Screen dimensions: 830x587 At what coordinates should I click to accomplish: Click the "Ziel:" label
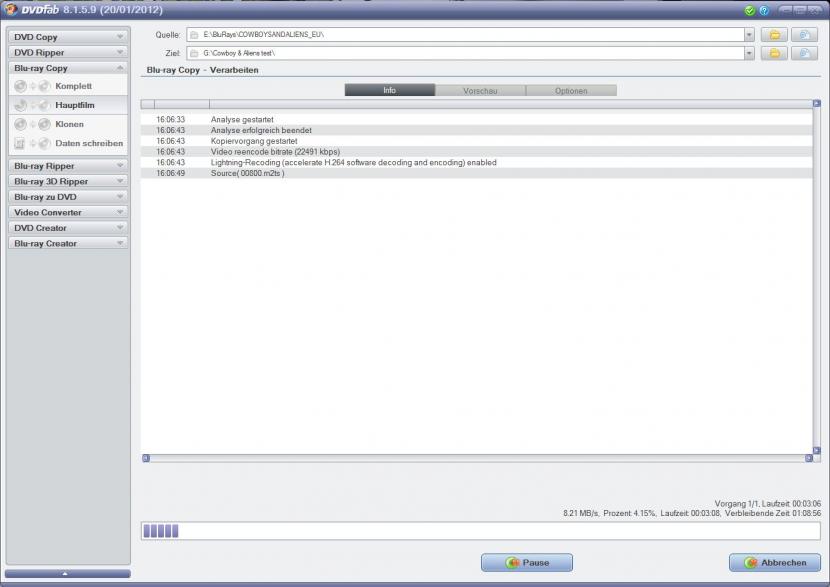(x=173, y=53)
